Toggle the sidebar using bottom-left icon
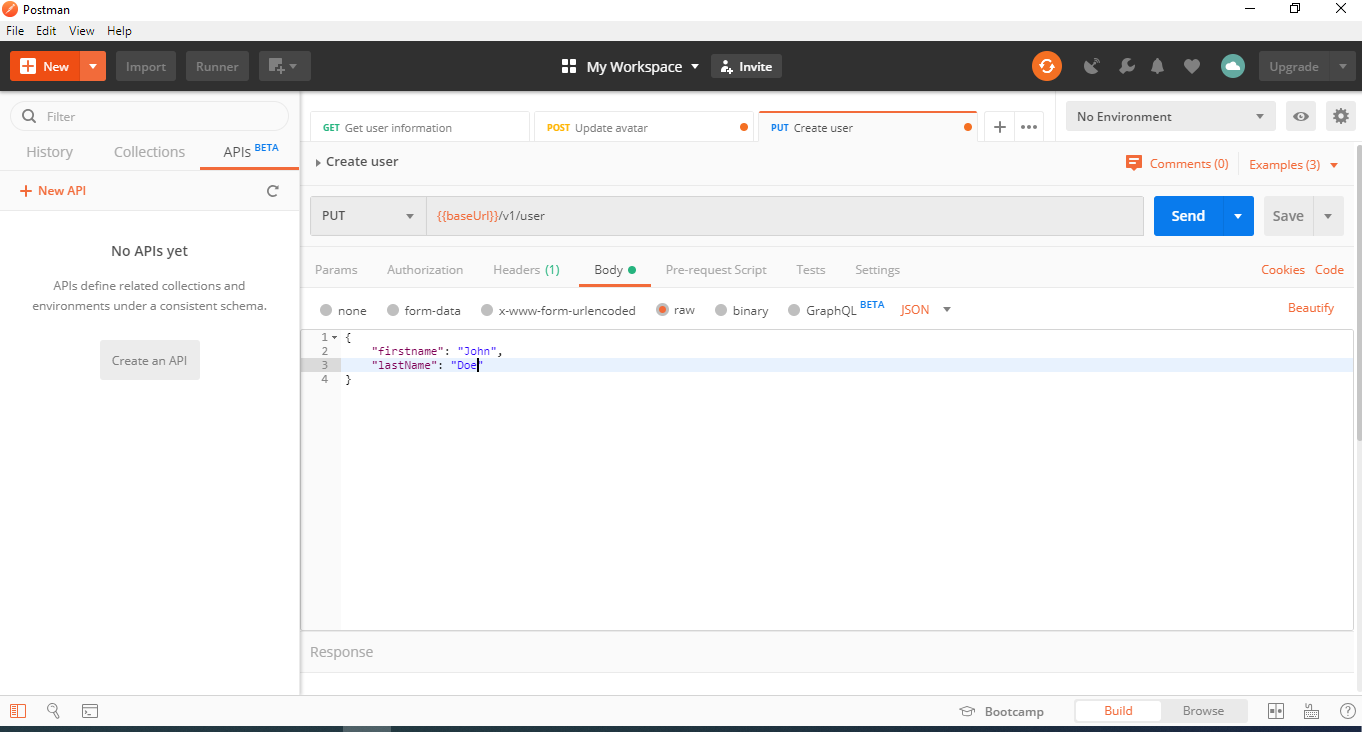 tap(18, 711)
